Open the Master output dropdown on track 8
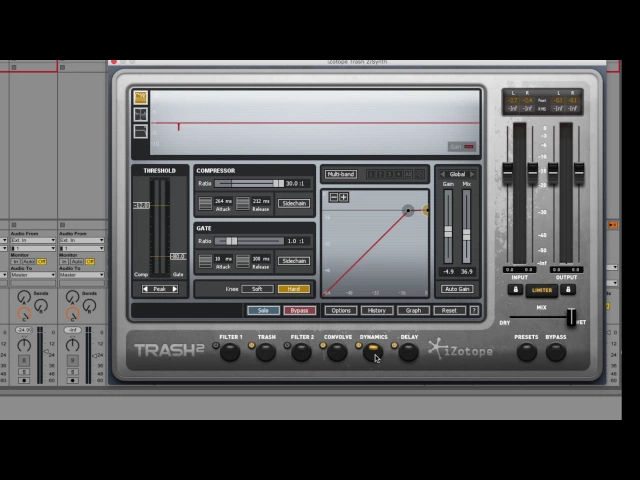 (33, 275)
